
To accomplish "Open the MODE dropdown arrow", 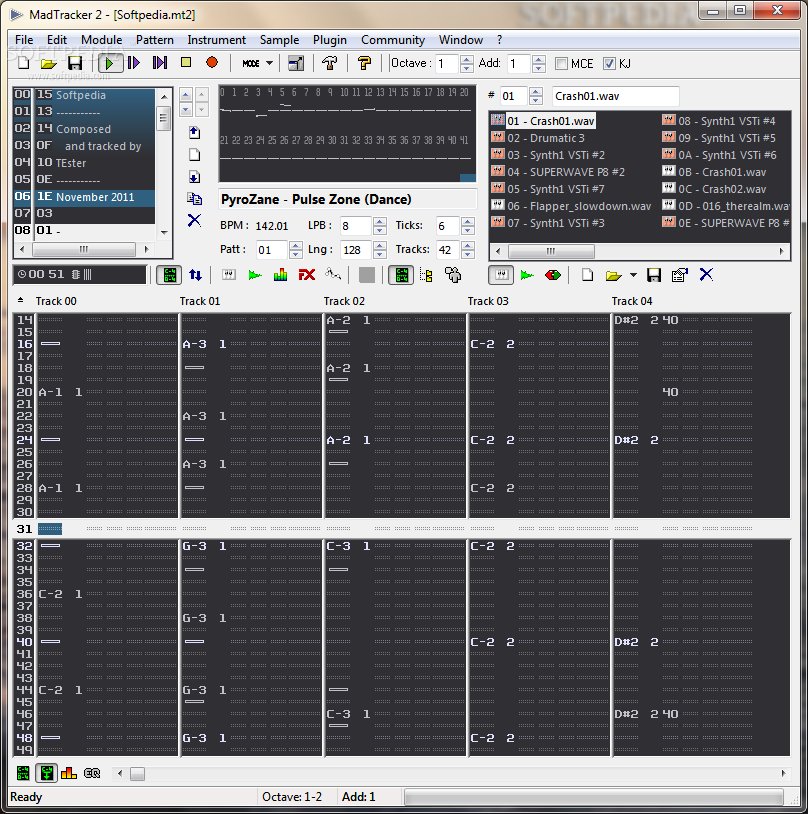I will pyautogui.click(x=270, y=63).
